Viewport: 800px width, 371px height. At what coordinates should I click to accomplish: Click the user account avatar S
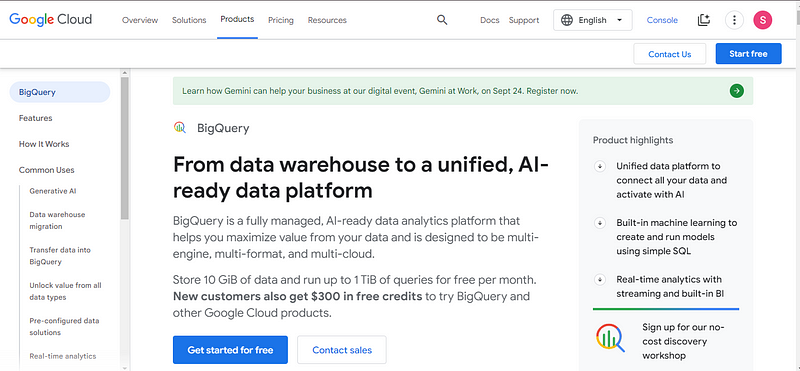pos(762,20)
